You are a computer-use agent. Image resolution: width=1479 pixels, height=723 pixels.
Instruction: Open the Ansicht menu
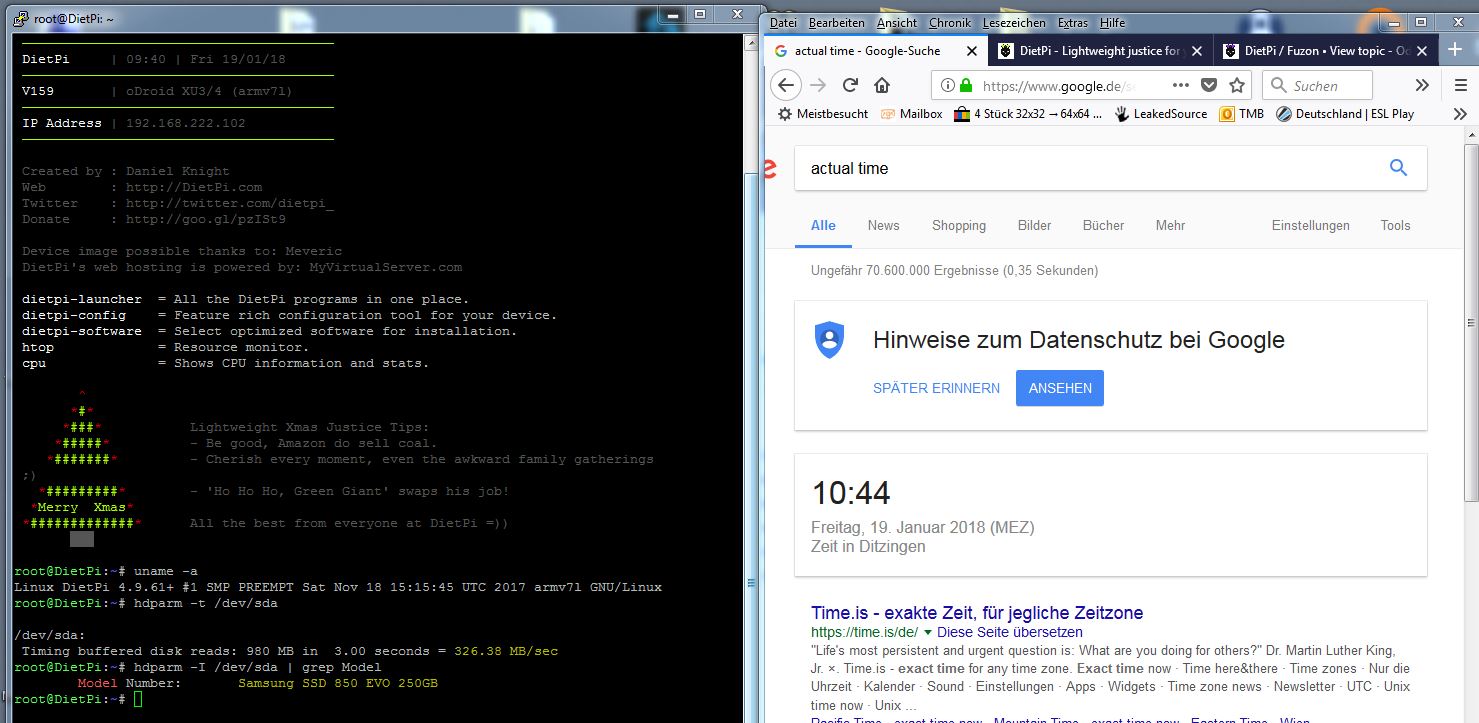[x=897, y=23]
